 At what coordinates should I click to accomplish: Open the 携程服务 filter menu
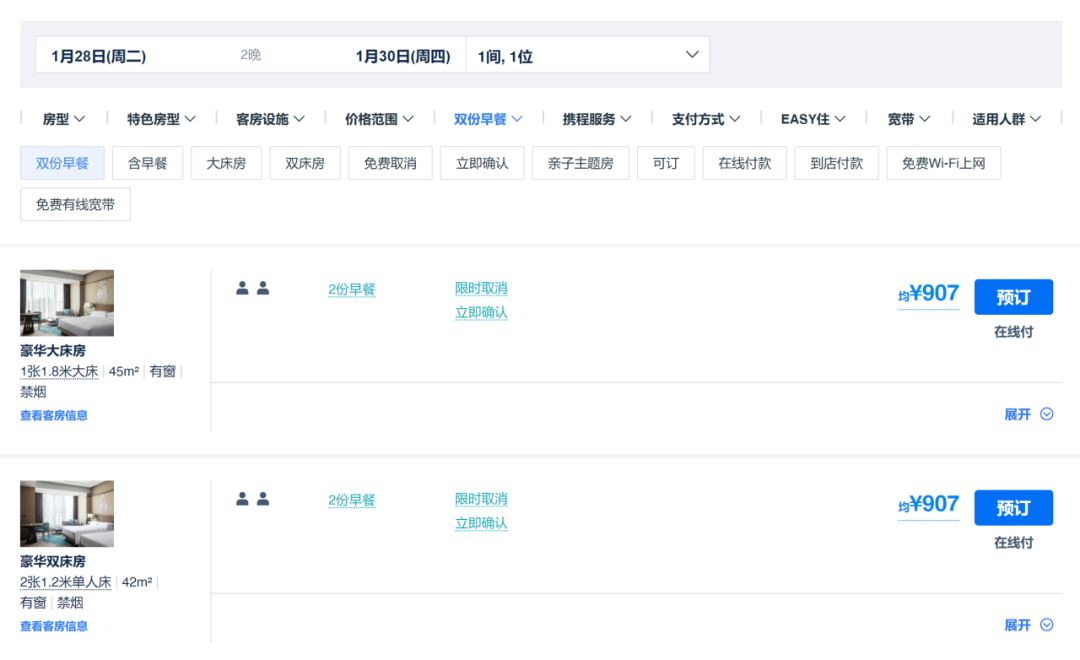click(597, 119)
